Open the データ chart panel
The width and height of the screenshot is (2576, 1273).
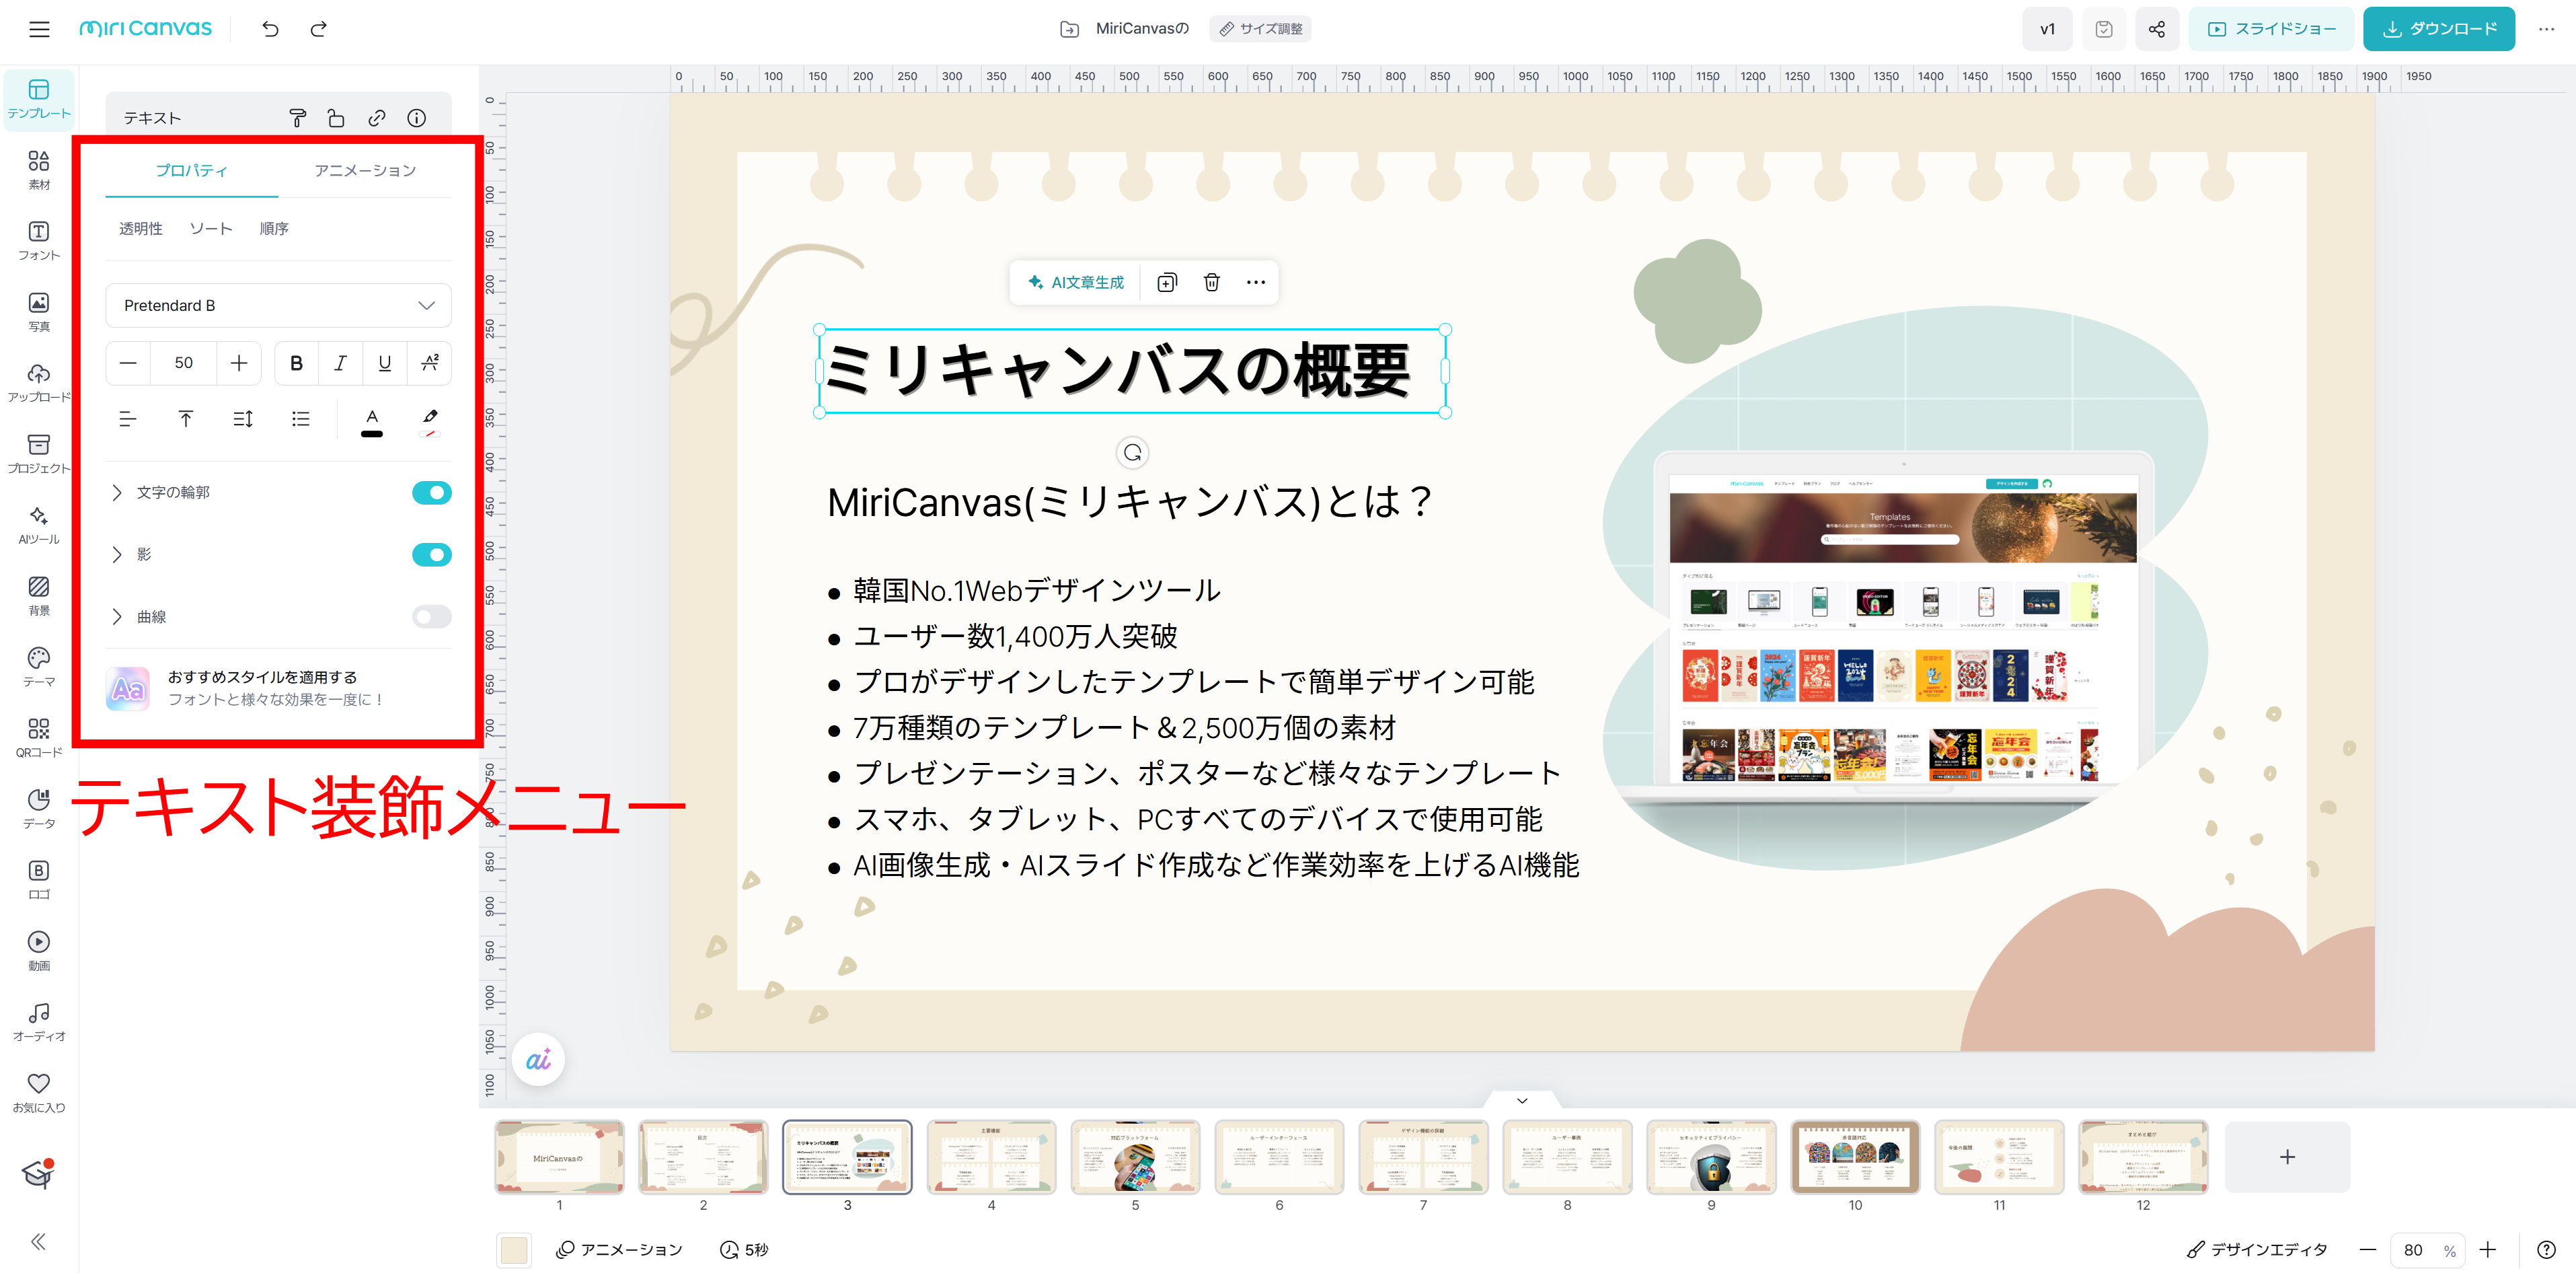39,809
